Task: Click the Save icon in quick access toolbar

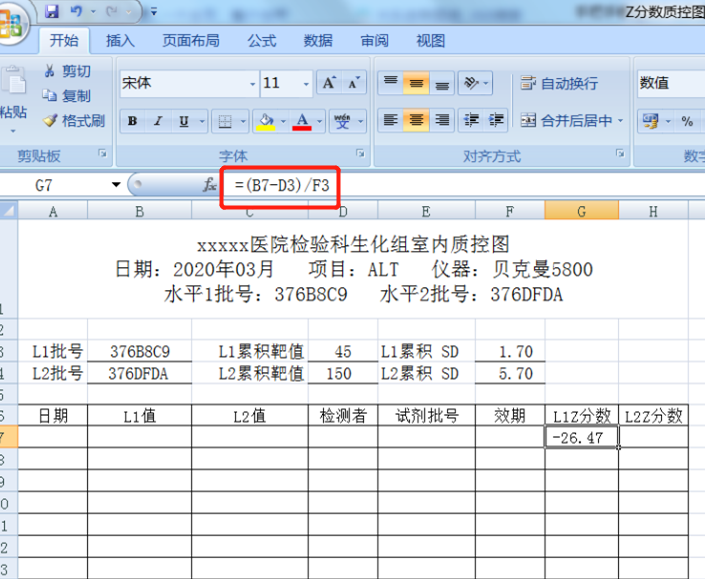Action: click(52, 12)
